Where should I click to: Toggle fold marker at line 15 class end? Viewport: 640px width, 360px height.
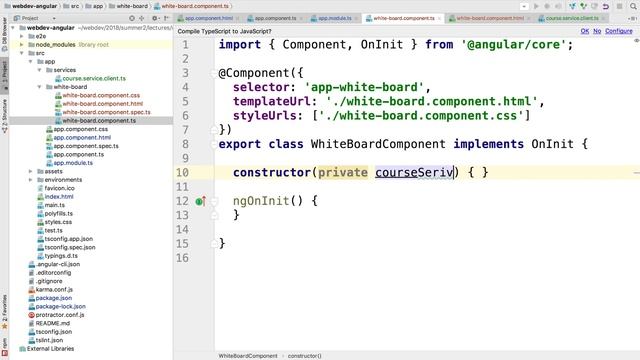213,244
